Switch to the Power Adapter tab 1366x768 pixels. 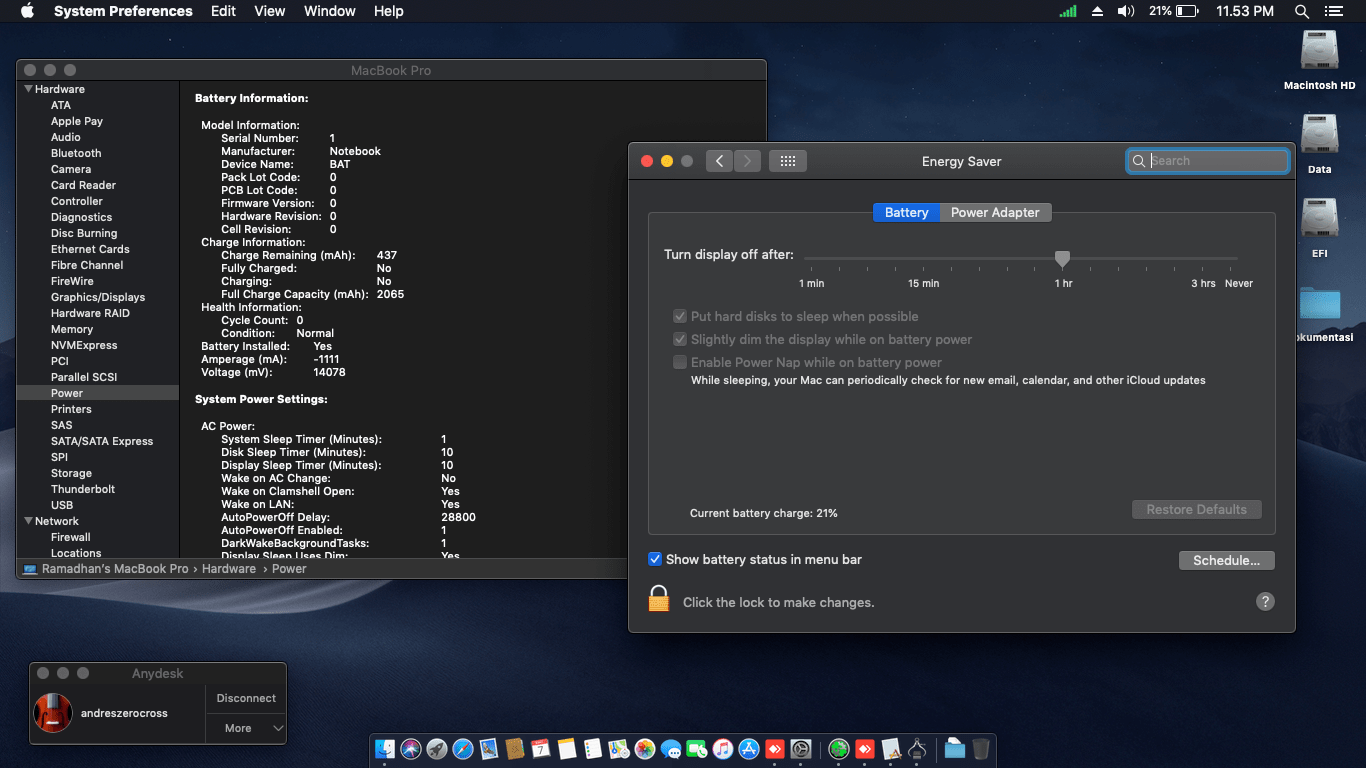tap(995, 212)
